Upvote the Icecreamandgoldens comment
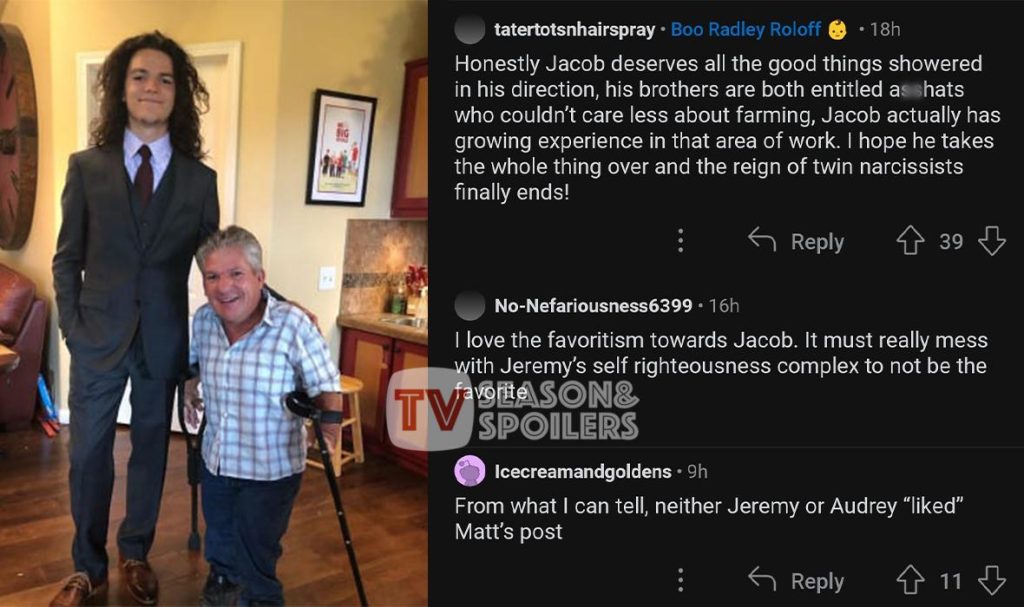 coord(910,580)
